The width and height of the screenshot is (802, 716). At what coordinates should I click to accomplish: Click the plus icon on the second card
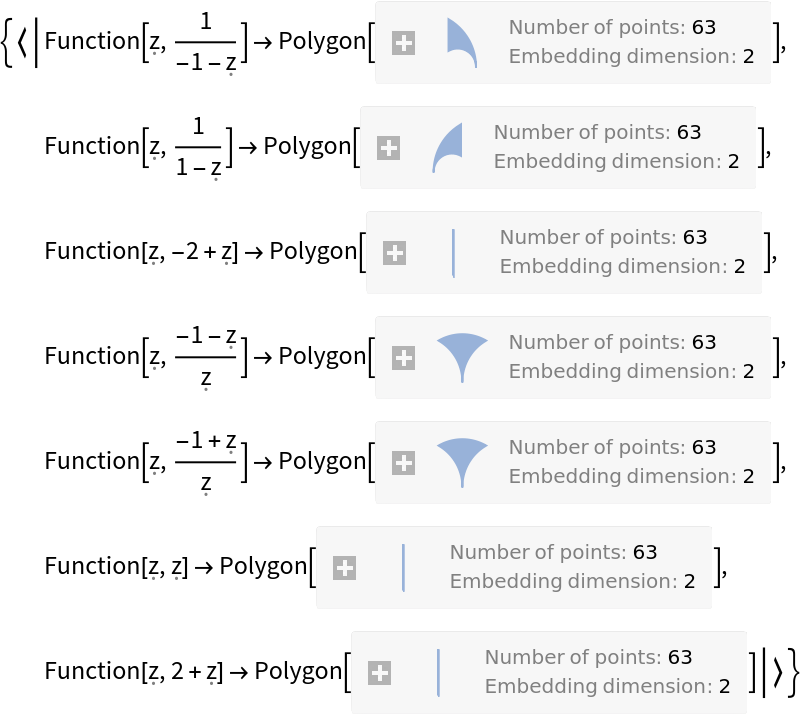coord(388,148)
